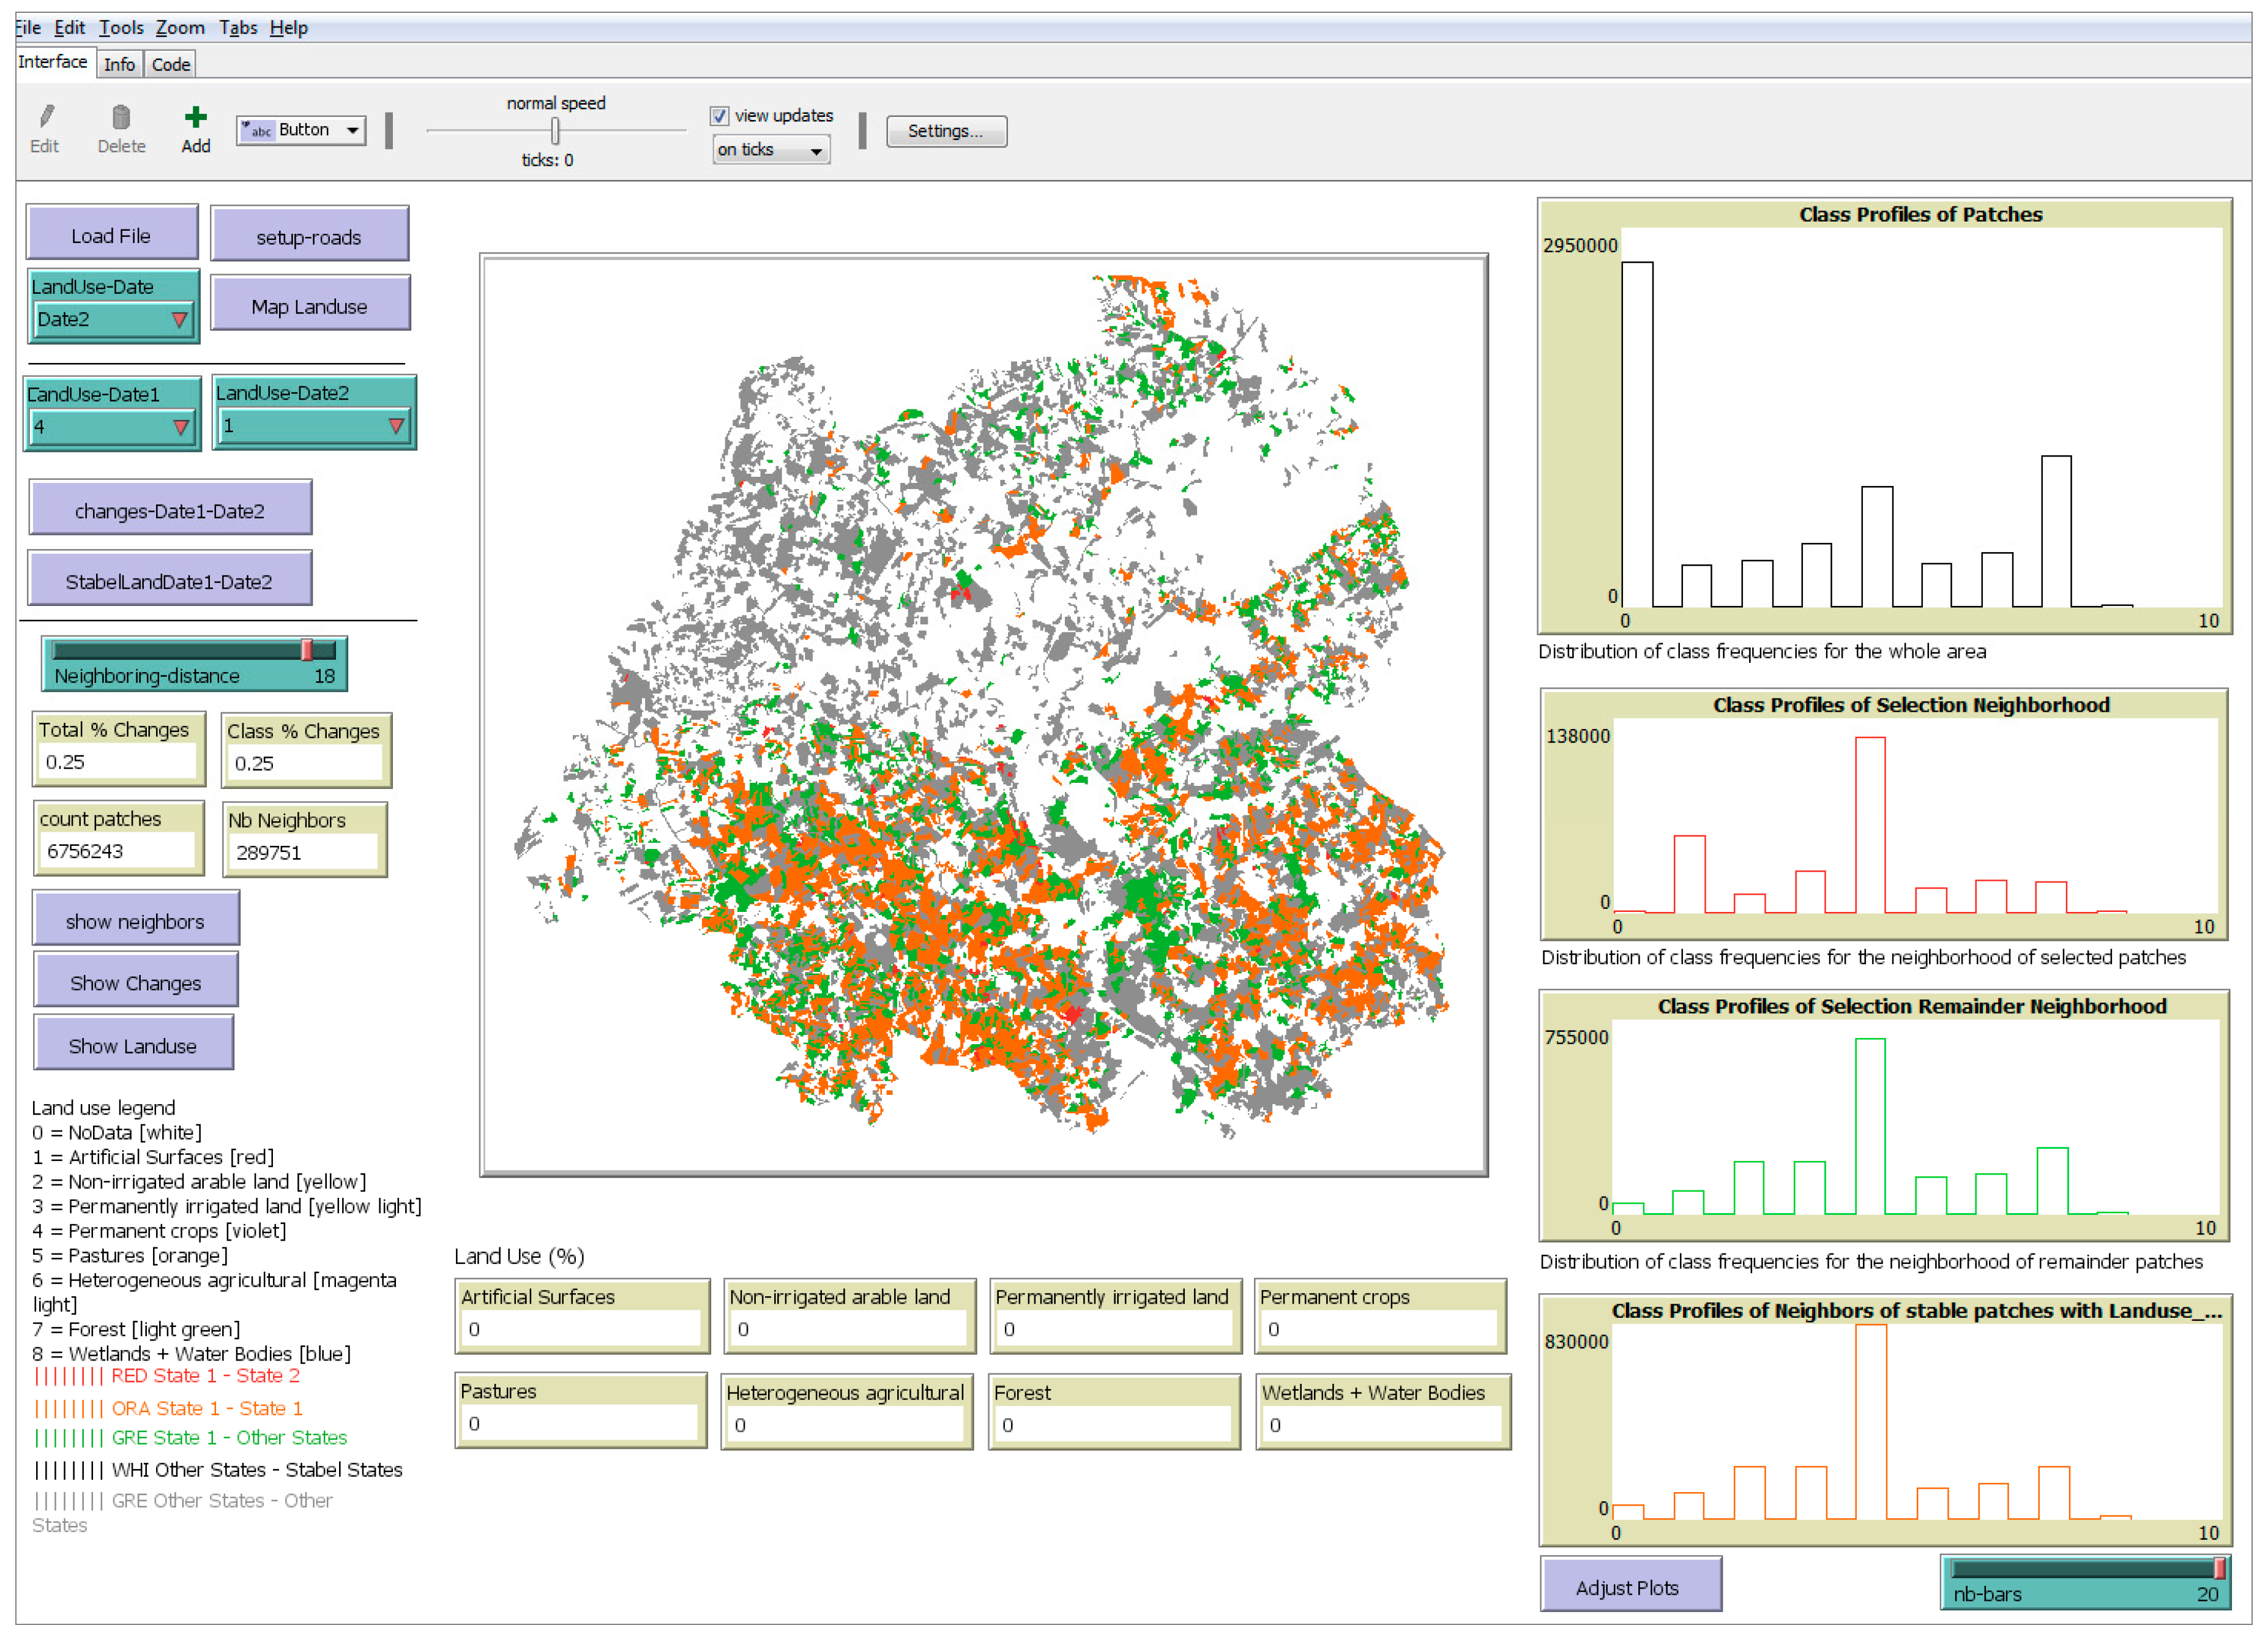Click the Edit pencil icon in toolbar
Screen dimensions: 2268x1636
tap(46, 117)
